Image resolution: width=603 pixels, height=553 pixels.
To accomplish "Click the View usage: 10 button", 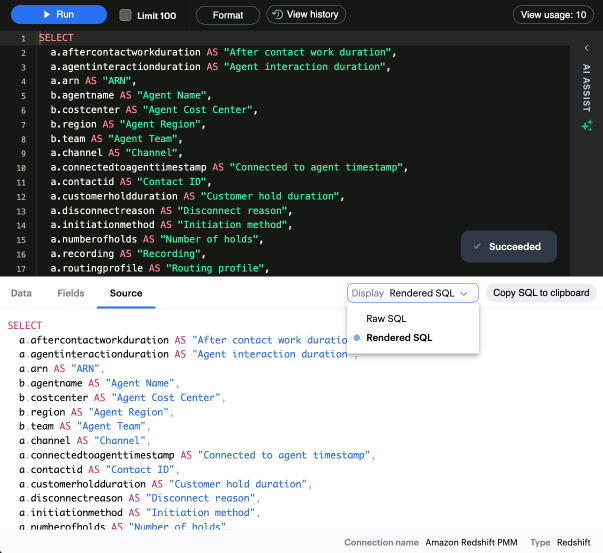I will pos(553,15).
